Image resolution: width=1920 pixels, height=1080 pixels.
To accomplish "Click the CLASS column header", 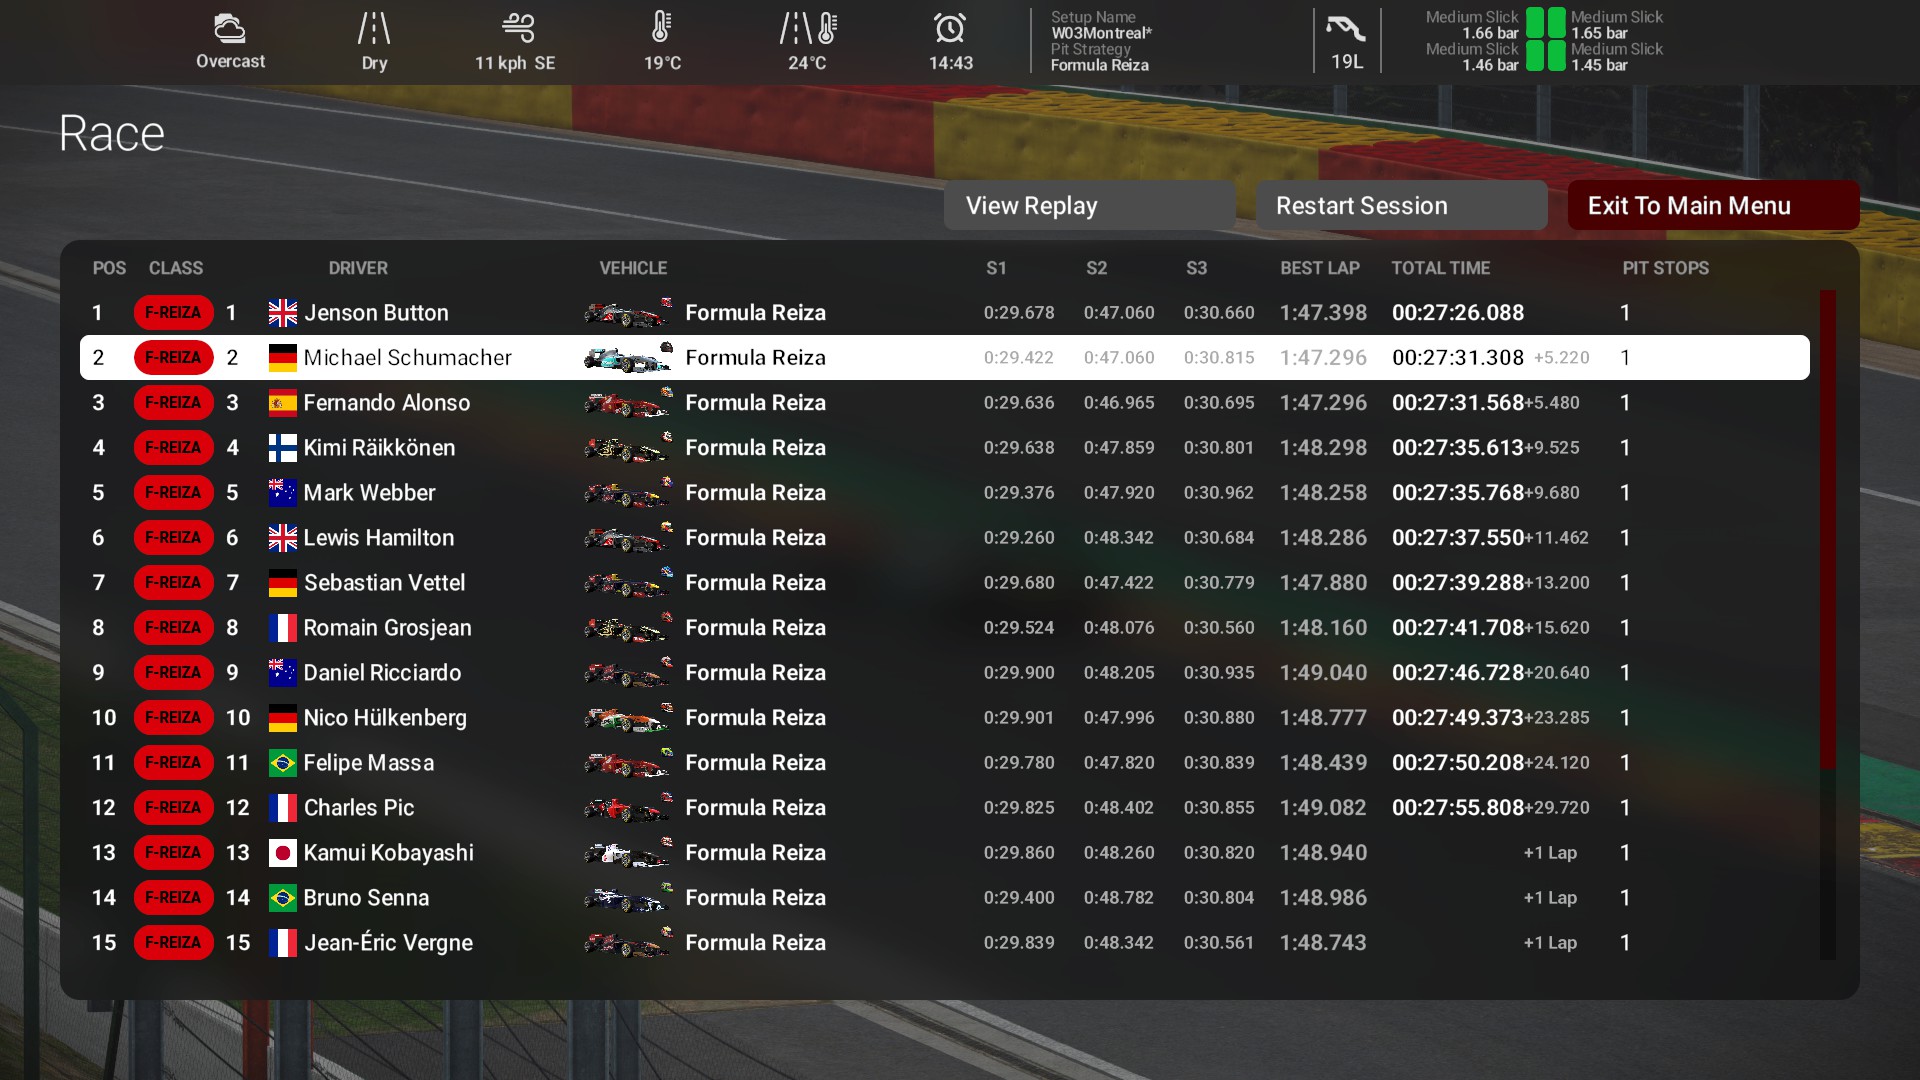I will tap(176, 268).
